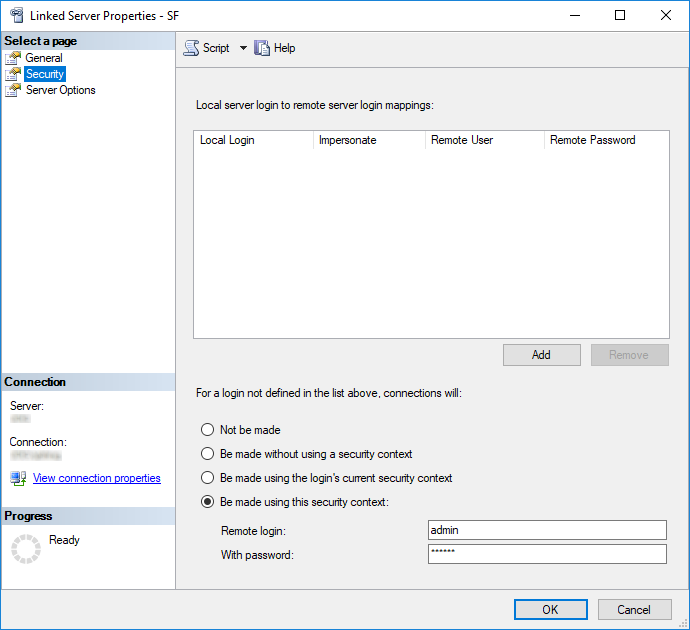Image resolution: width=690 pixels, height=630 pixels.
Task: Click the Linked Server title bar icon
Action: tap(15, 15)
